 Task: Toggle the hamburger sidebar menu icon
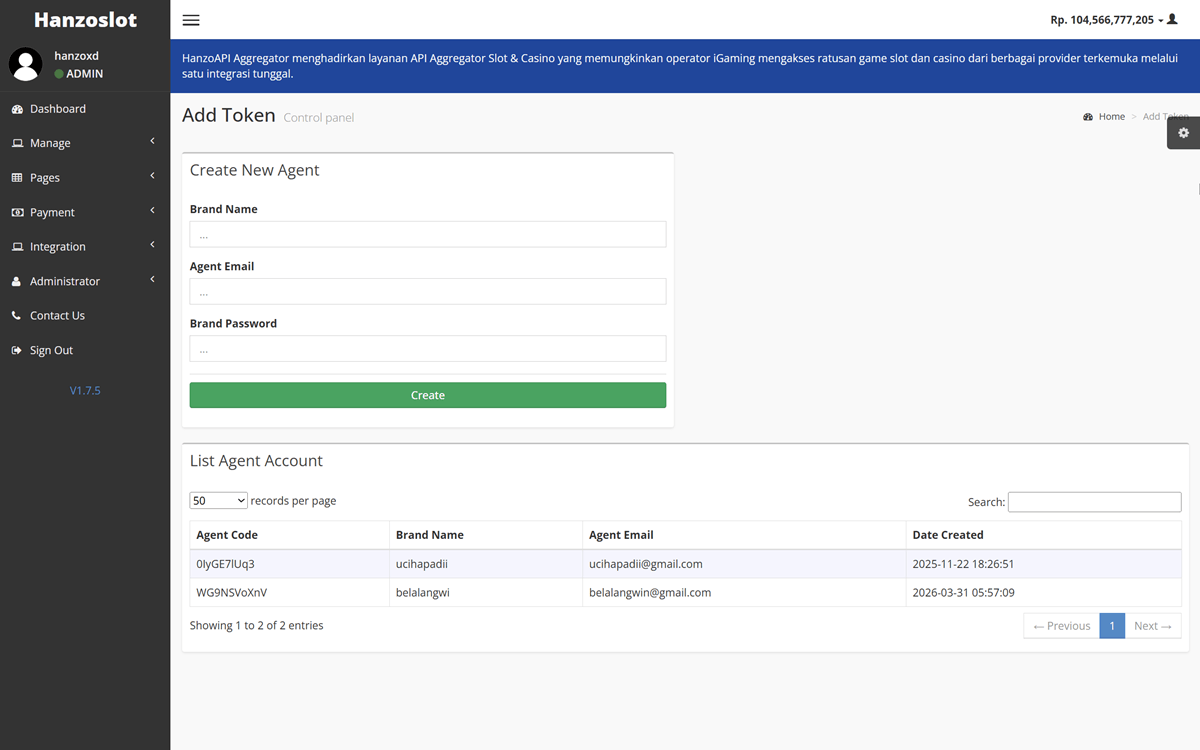[x=191, y=20]
